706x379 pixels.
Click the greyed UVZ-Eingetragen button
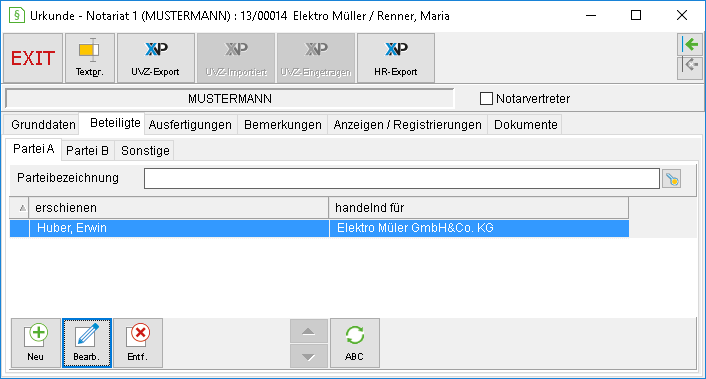316,58
